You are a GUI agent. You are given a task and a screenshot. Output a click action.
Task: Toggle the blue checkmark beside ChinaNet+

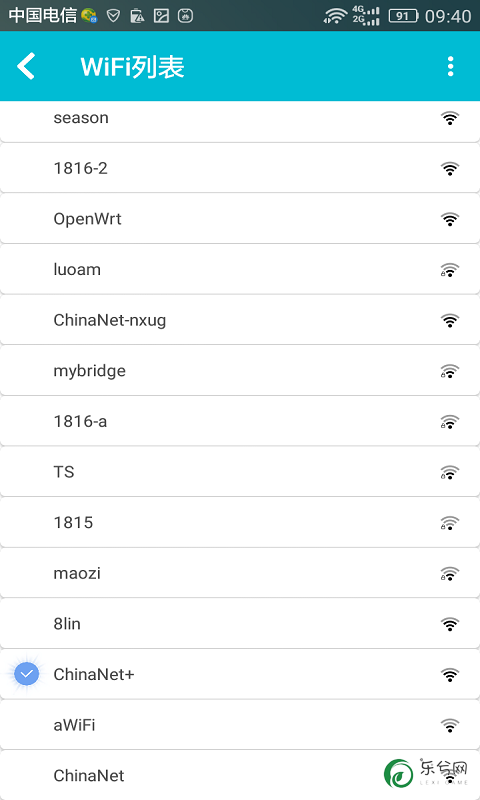[x=27, y=674]
